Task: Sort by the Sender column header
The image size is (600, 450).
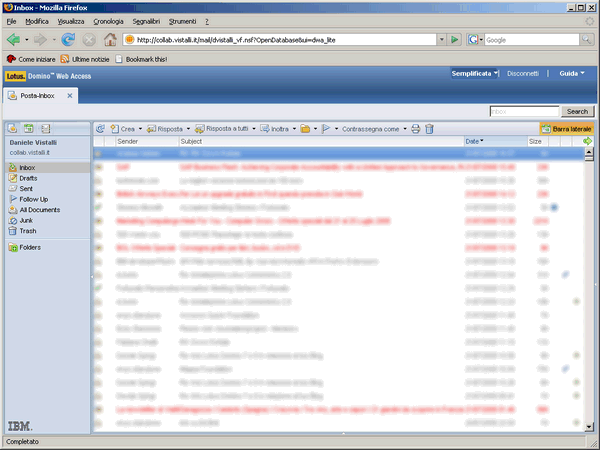Action: click(147, 141)
